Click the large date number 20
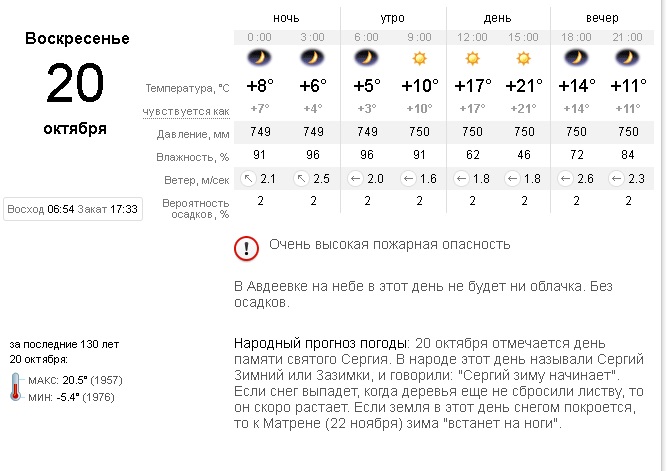668x471 pixels. [76, 83]
